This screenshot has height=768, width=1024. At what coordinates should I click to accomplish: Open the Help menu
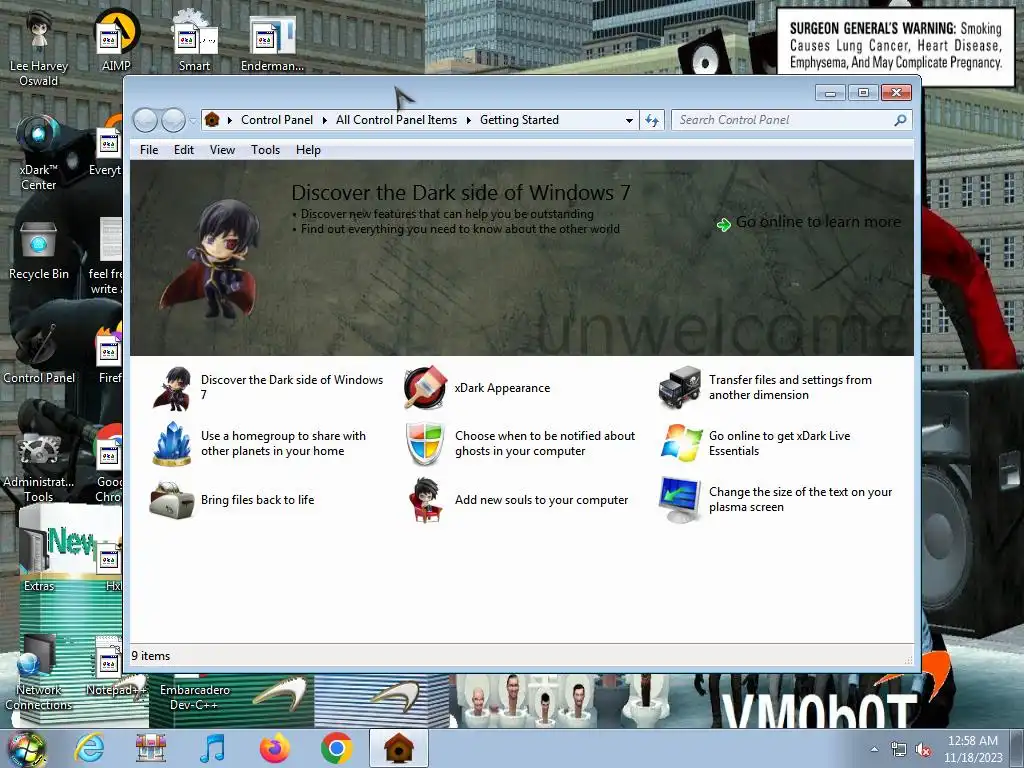click(308, 150)
